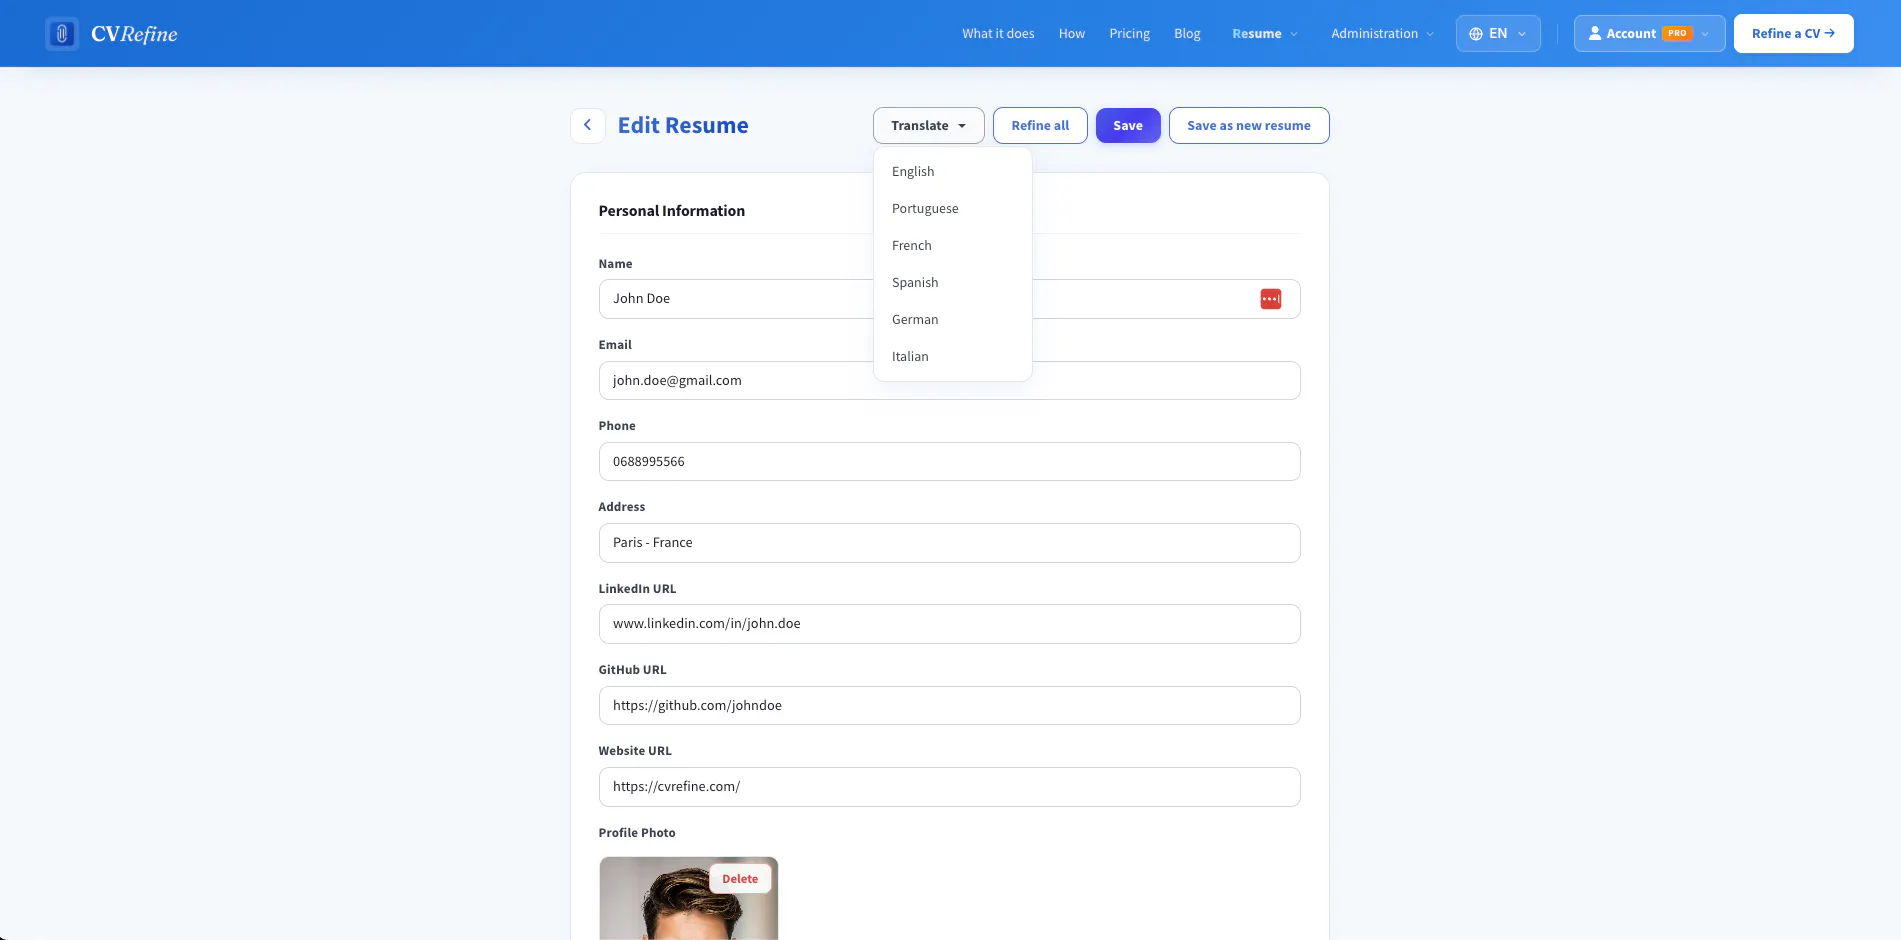Click the Refine all button
This screenshot has width=1901, height=940.
coord(1040,126)
